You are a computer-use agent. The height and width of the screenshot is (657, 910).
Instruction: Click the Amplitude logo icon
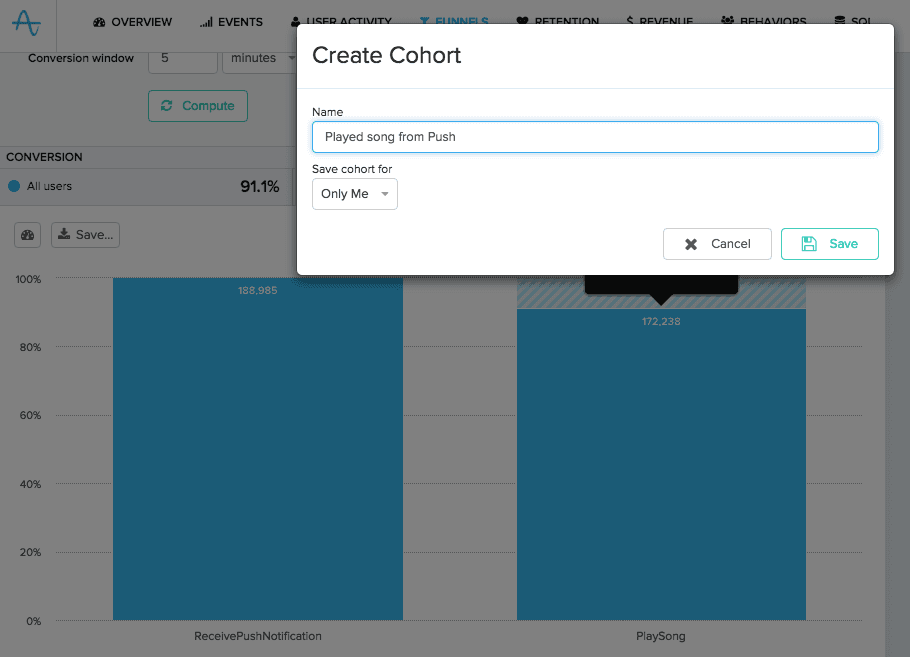click(27, 22)
